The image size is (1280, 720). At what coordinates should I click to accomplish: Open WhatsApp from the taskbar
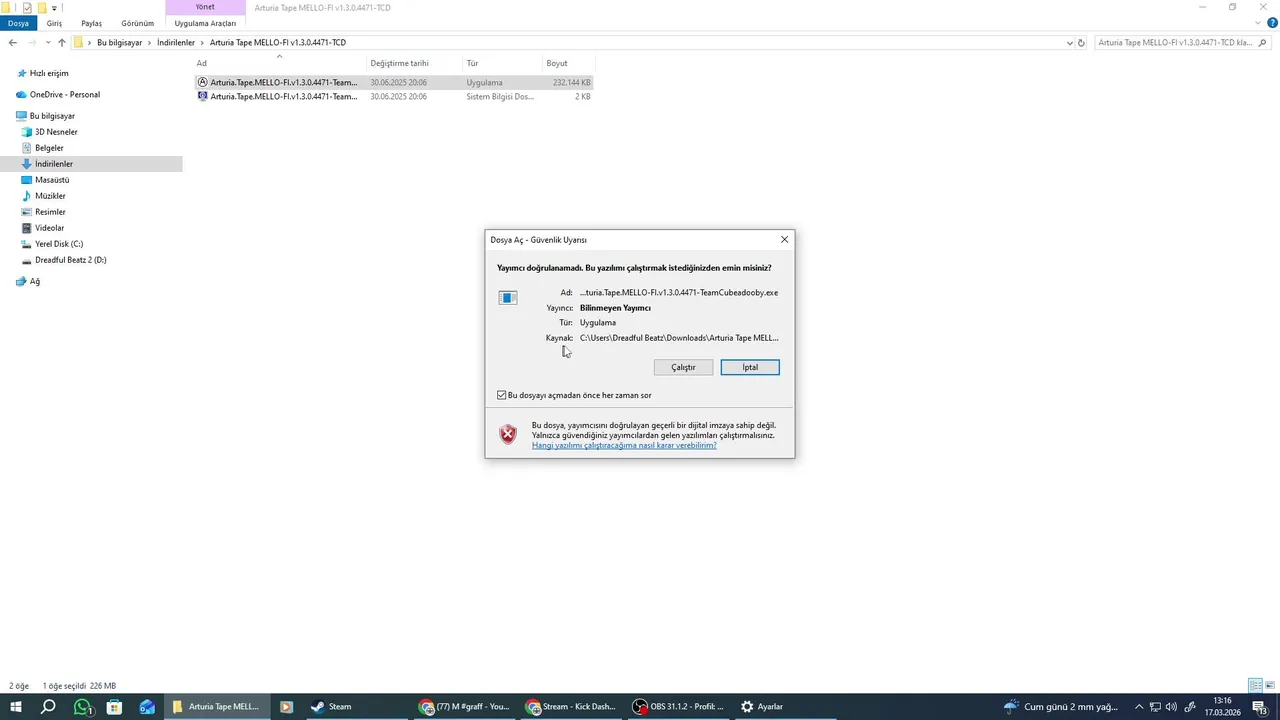pos(82,707)
